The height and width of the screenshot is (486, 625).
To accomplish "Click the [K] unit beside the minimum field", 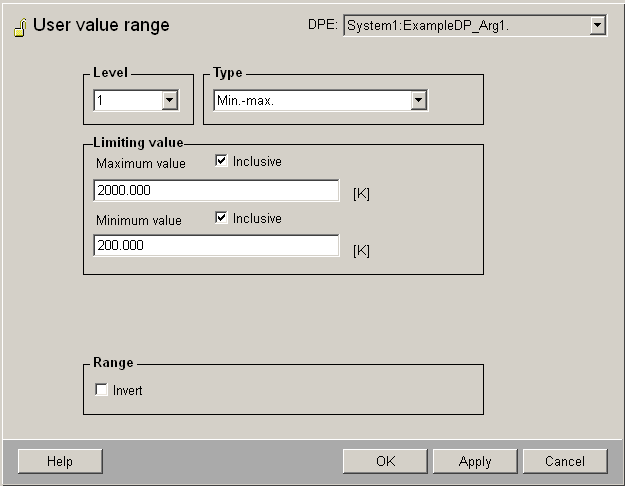I will click(361, 250).
